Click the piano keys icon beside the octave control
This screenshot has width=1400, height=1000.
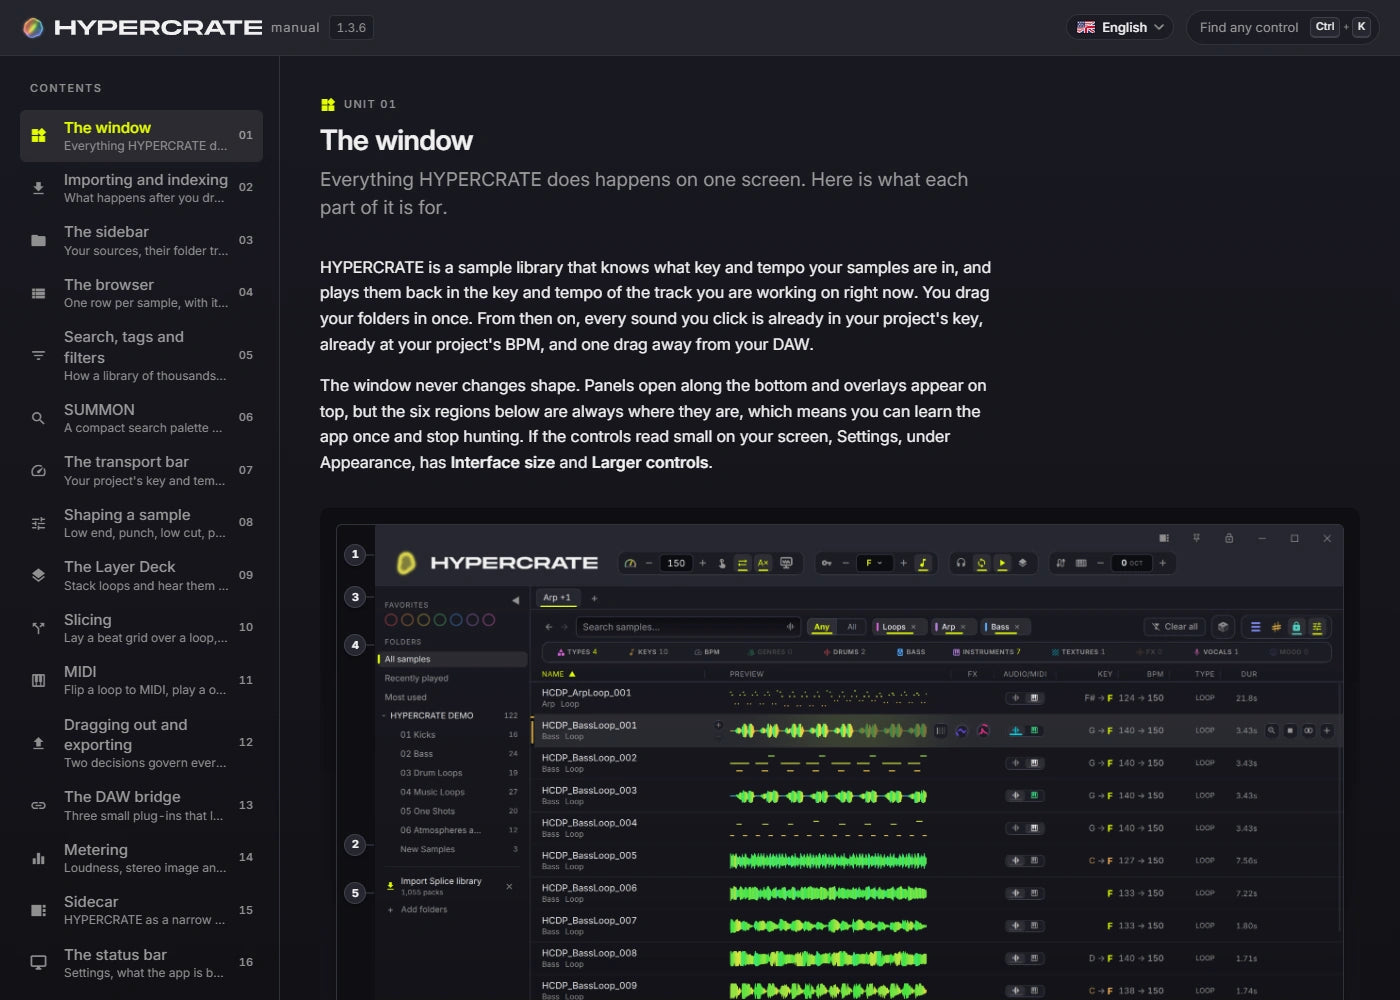tap(1081, 563)
